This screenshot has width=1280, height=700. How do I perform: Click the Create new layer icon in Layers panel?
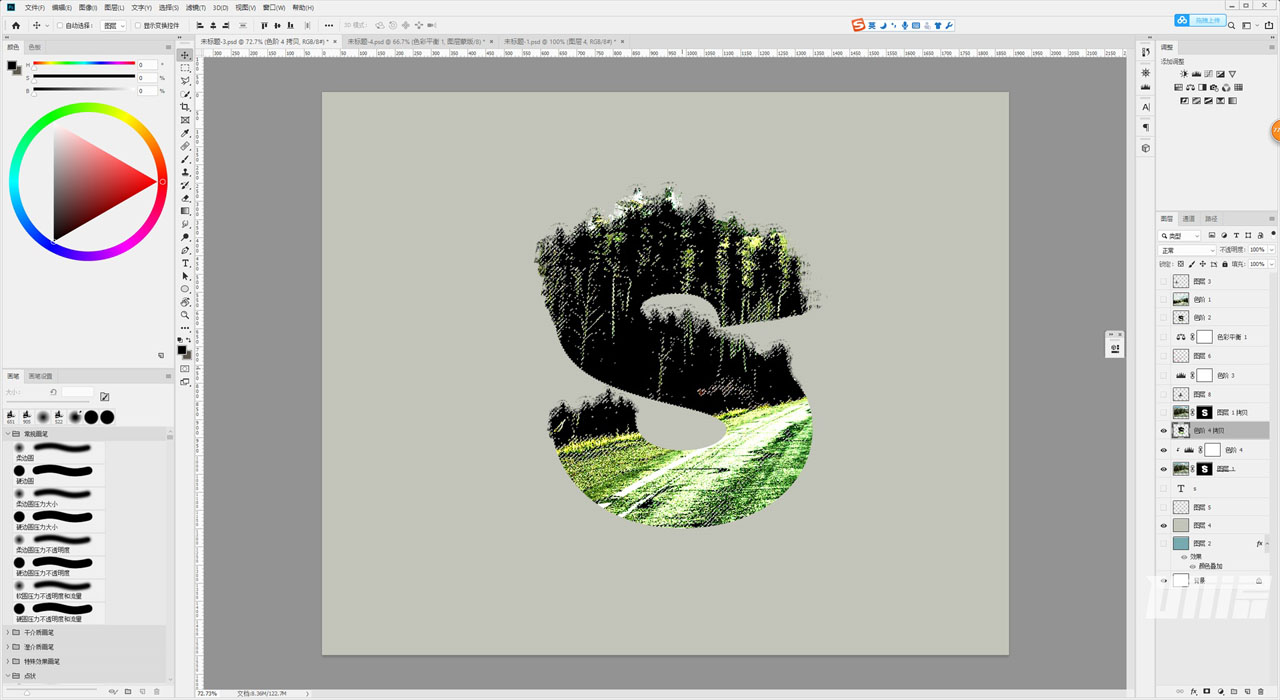(x=1250, y=691)
